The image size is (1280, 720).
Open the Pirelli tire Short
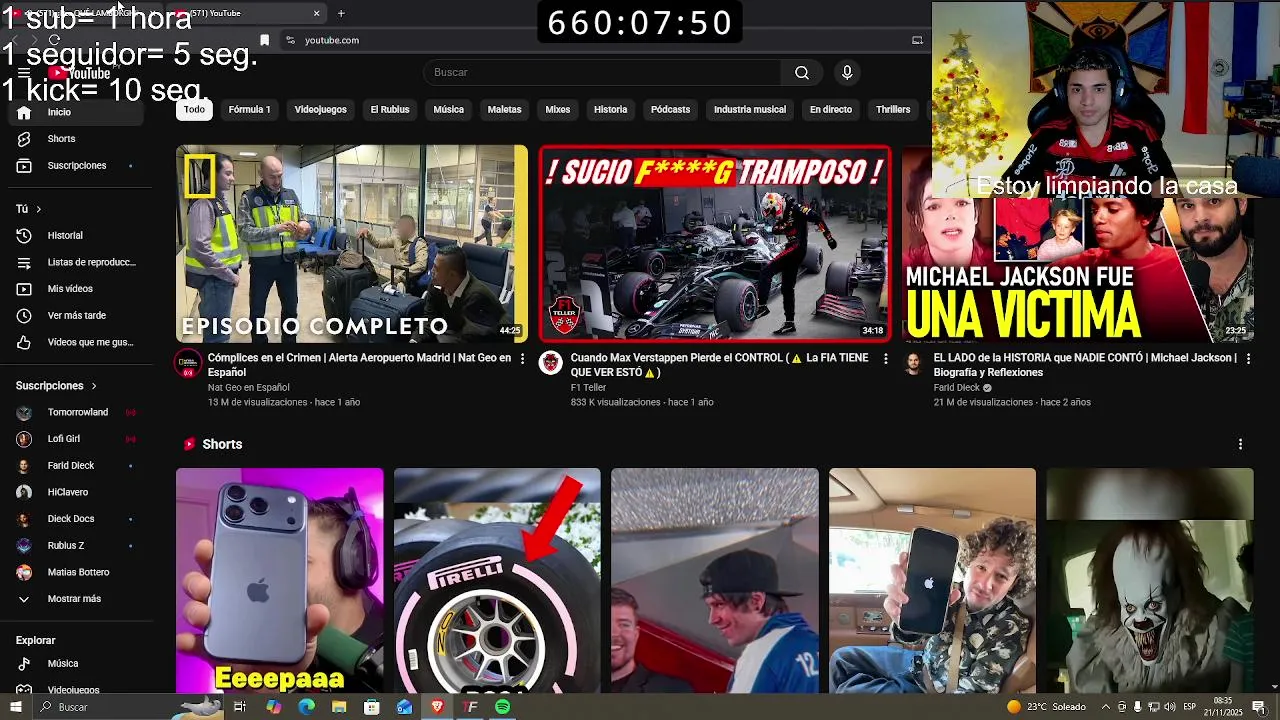point(497,580)
